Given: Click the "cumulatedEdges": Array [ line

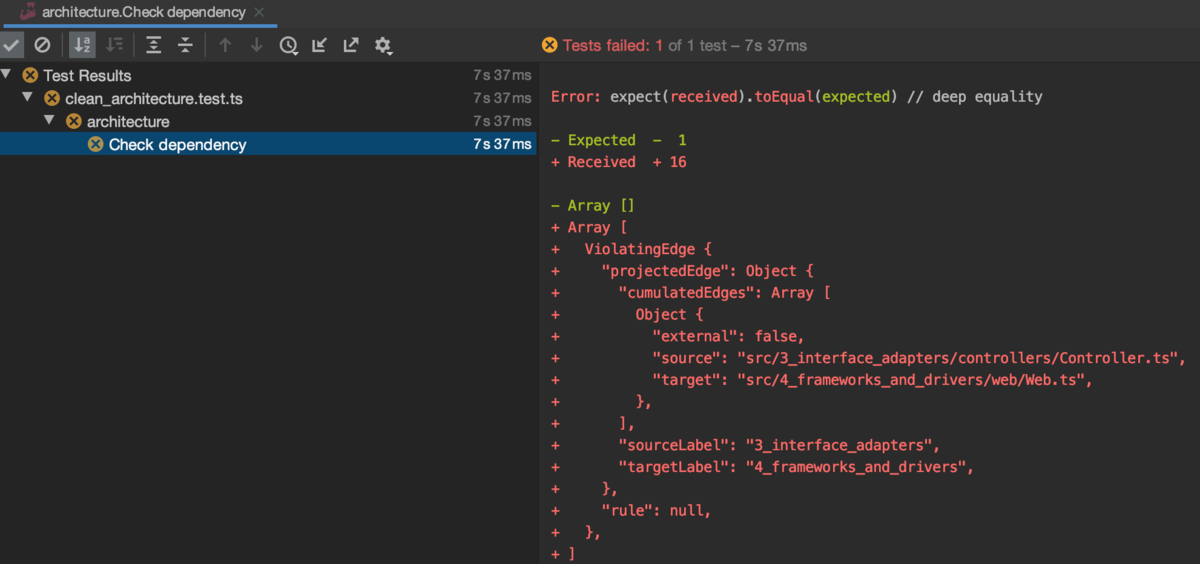Looking at the screenshot, I should (x=725, y=292).
